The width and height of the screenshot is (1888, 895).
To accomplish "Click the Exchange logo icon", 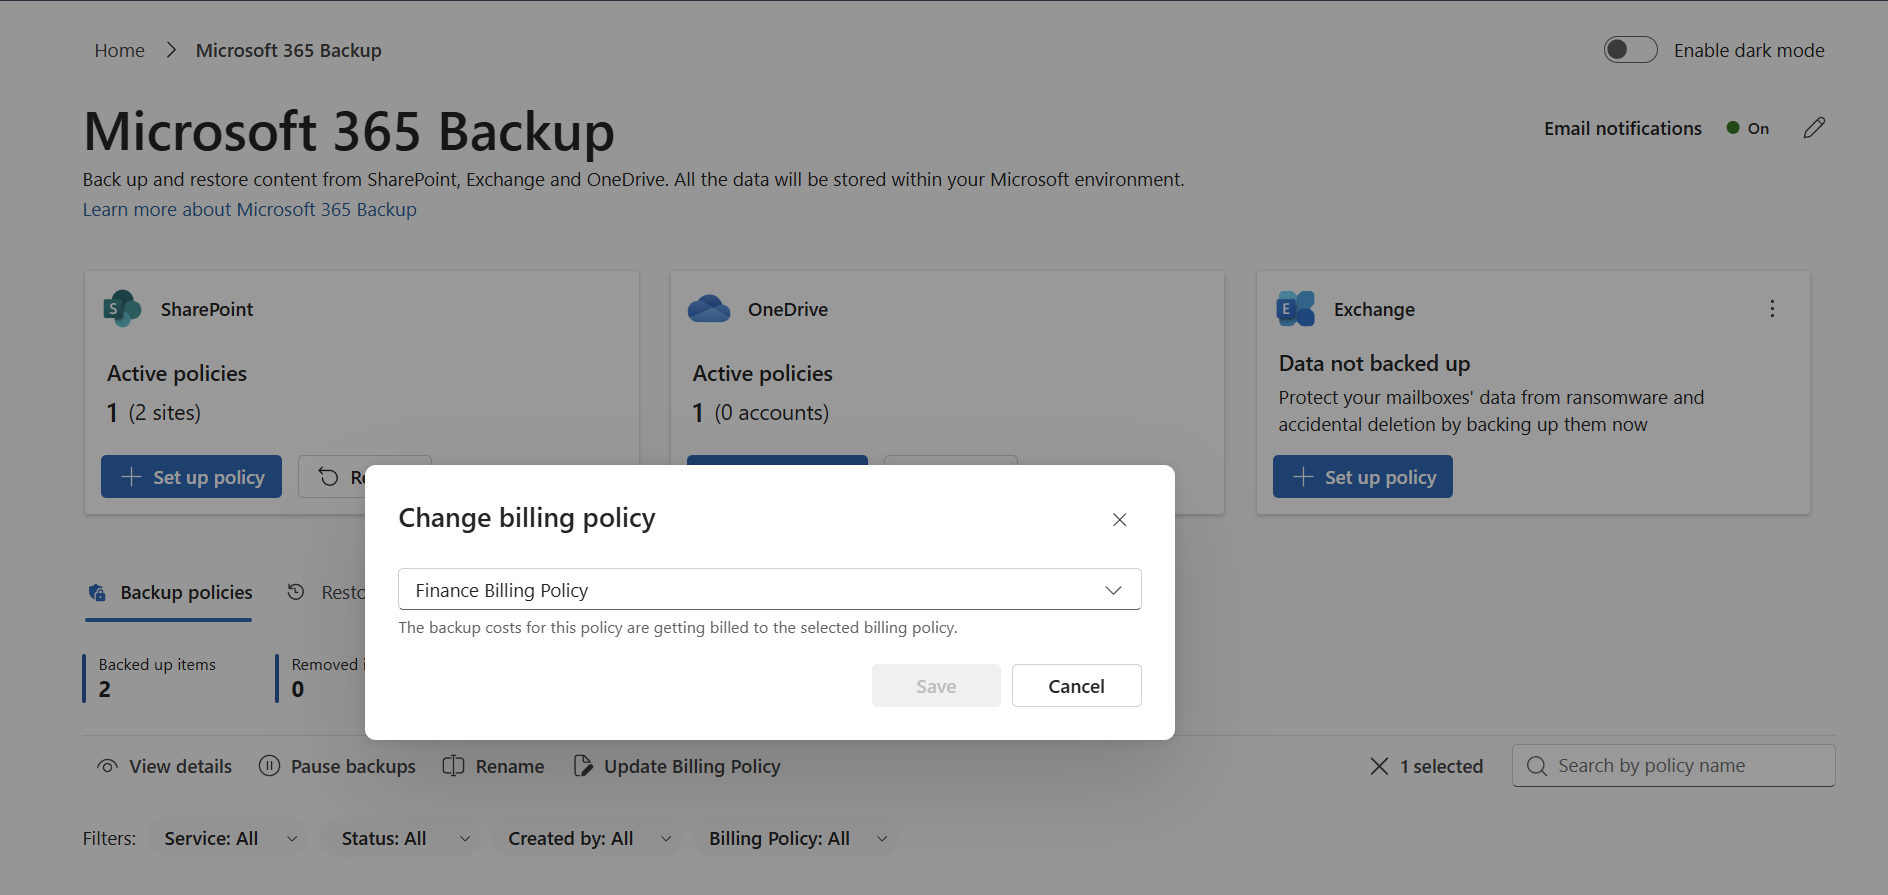I will point(1296,309).
